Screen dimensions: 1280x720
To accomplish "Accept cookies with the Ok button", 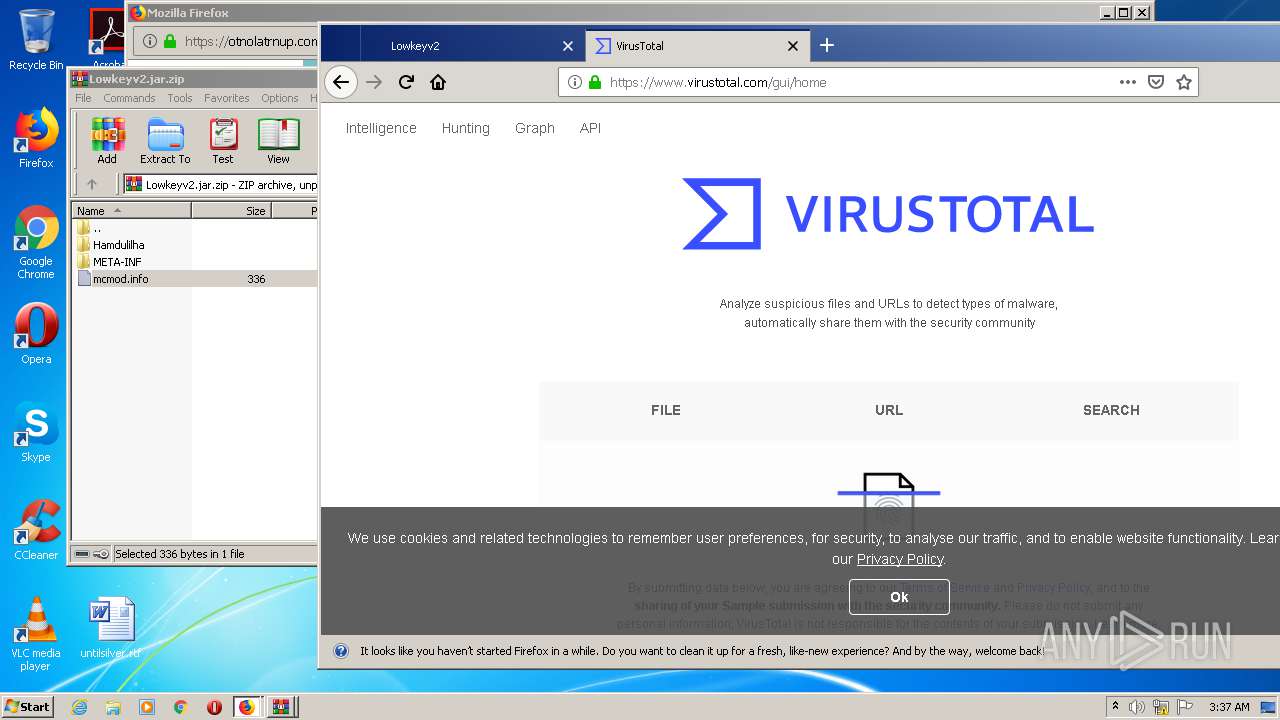I will tap(899, 597).
